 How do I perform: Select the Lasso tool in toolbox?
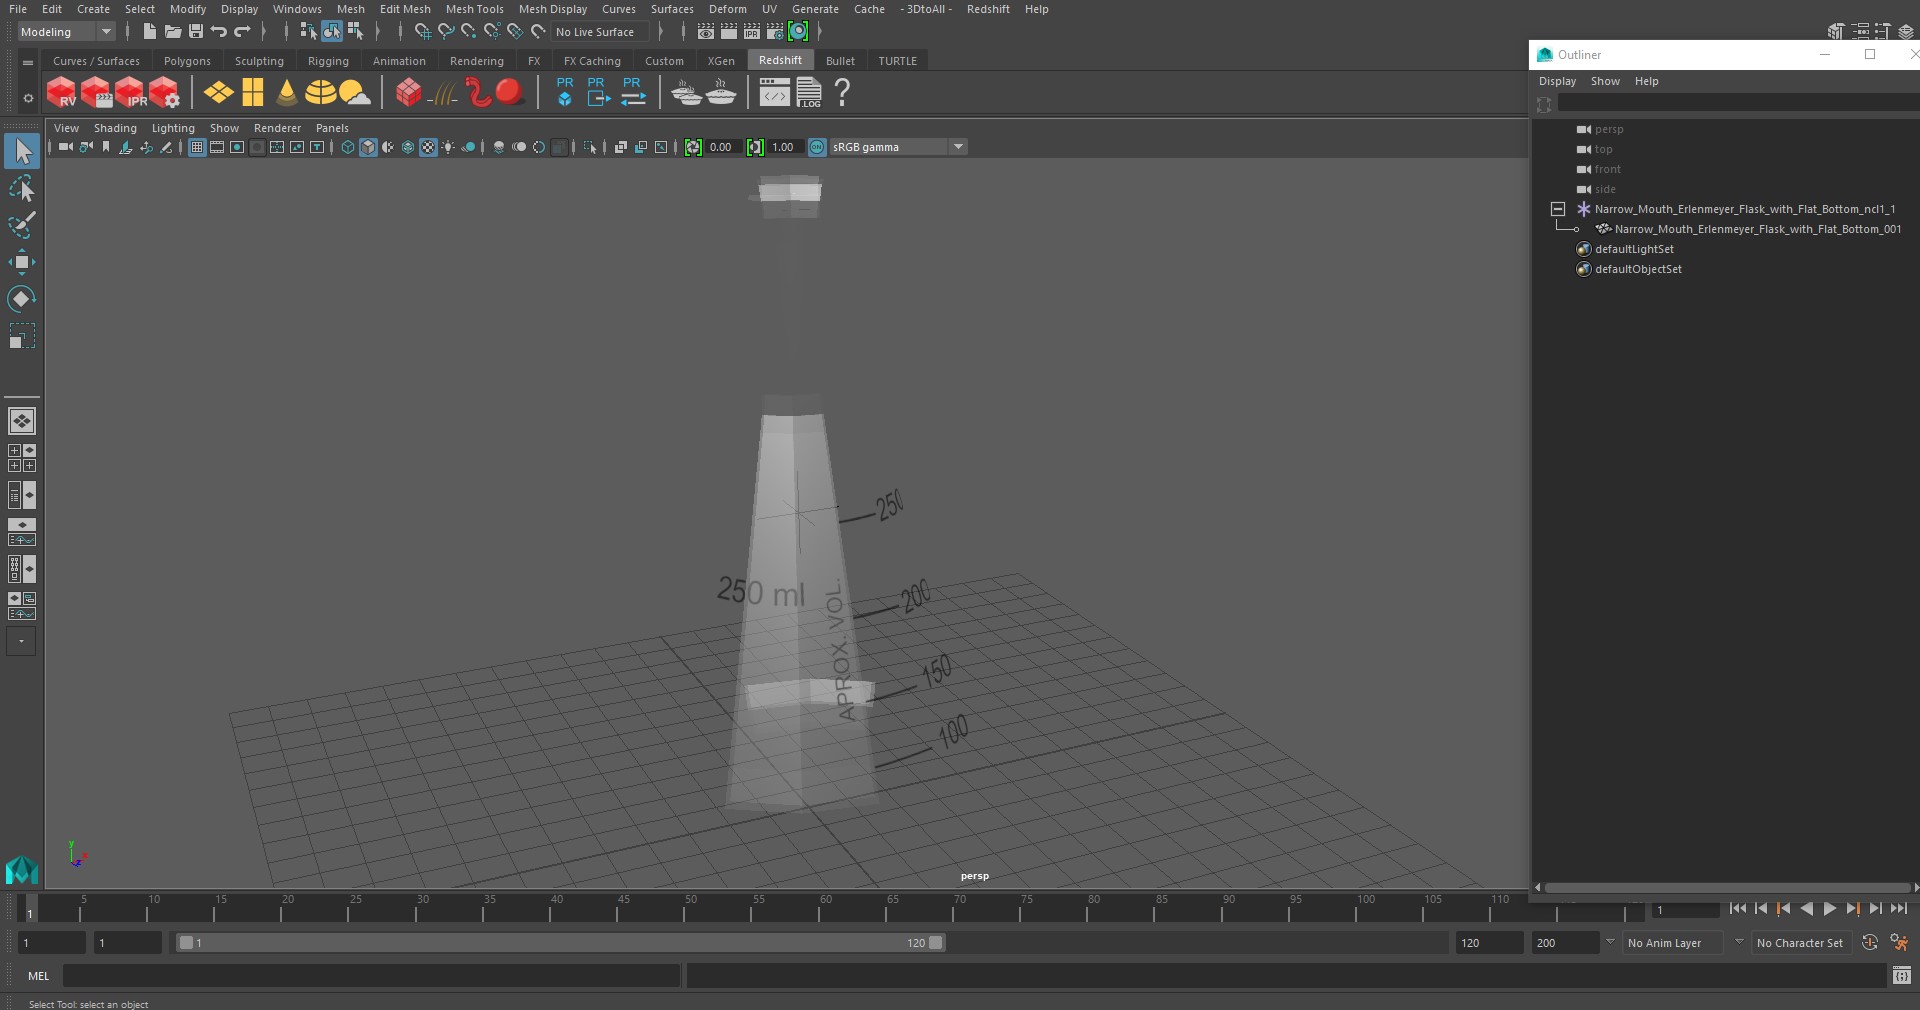(x=21, y=188)
